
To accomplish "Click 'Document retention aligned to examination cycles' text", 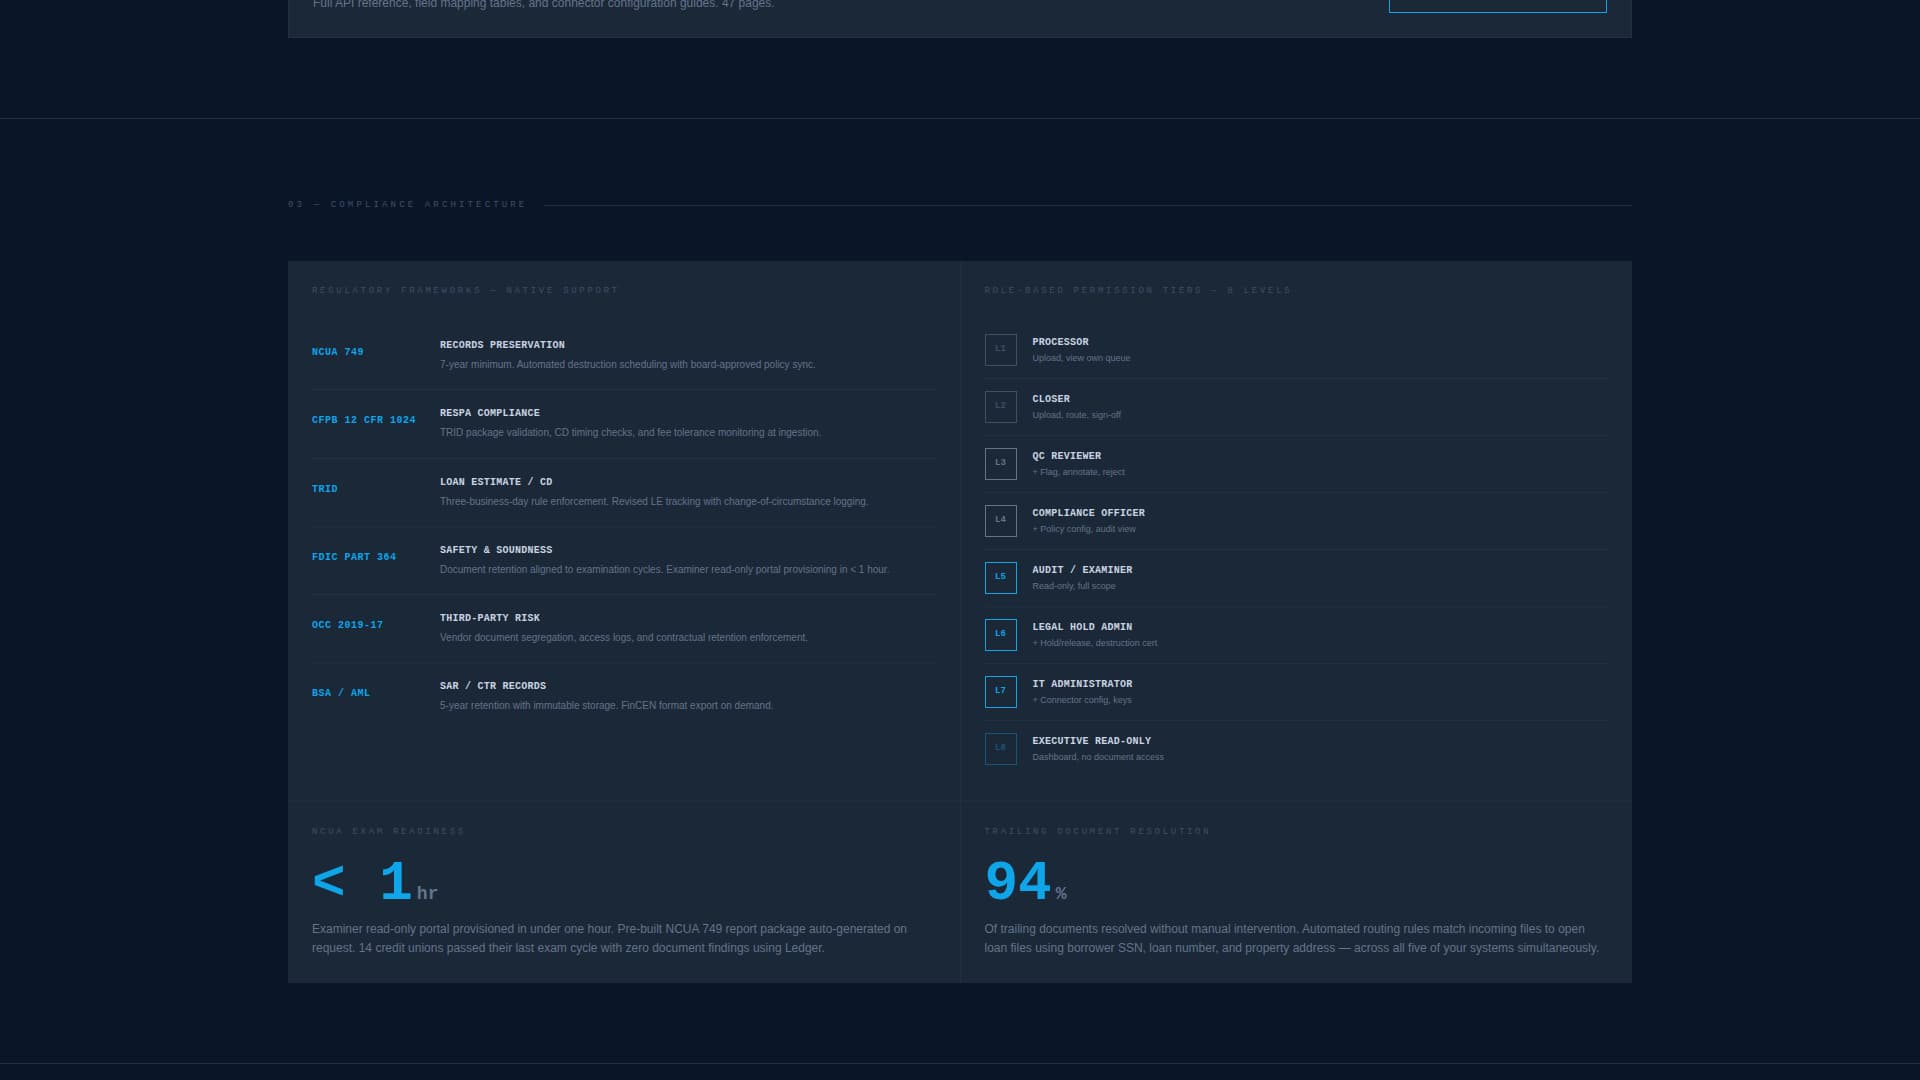I will 664,570.
